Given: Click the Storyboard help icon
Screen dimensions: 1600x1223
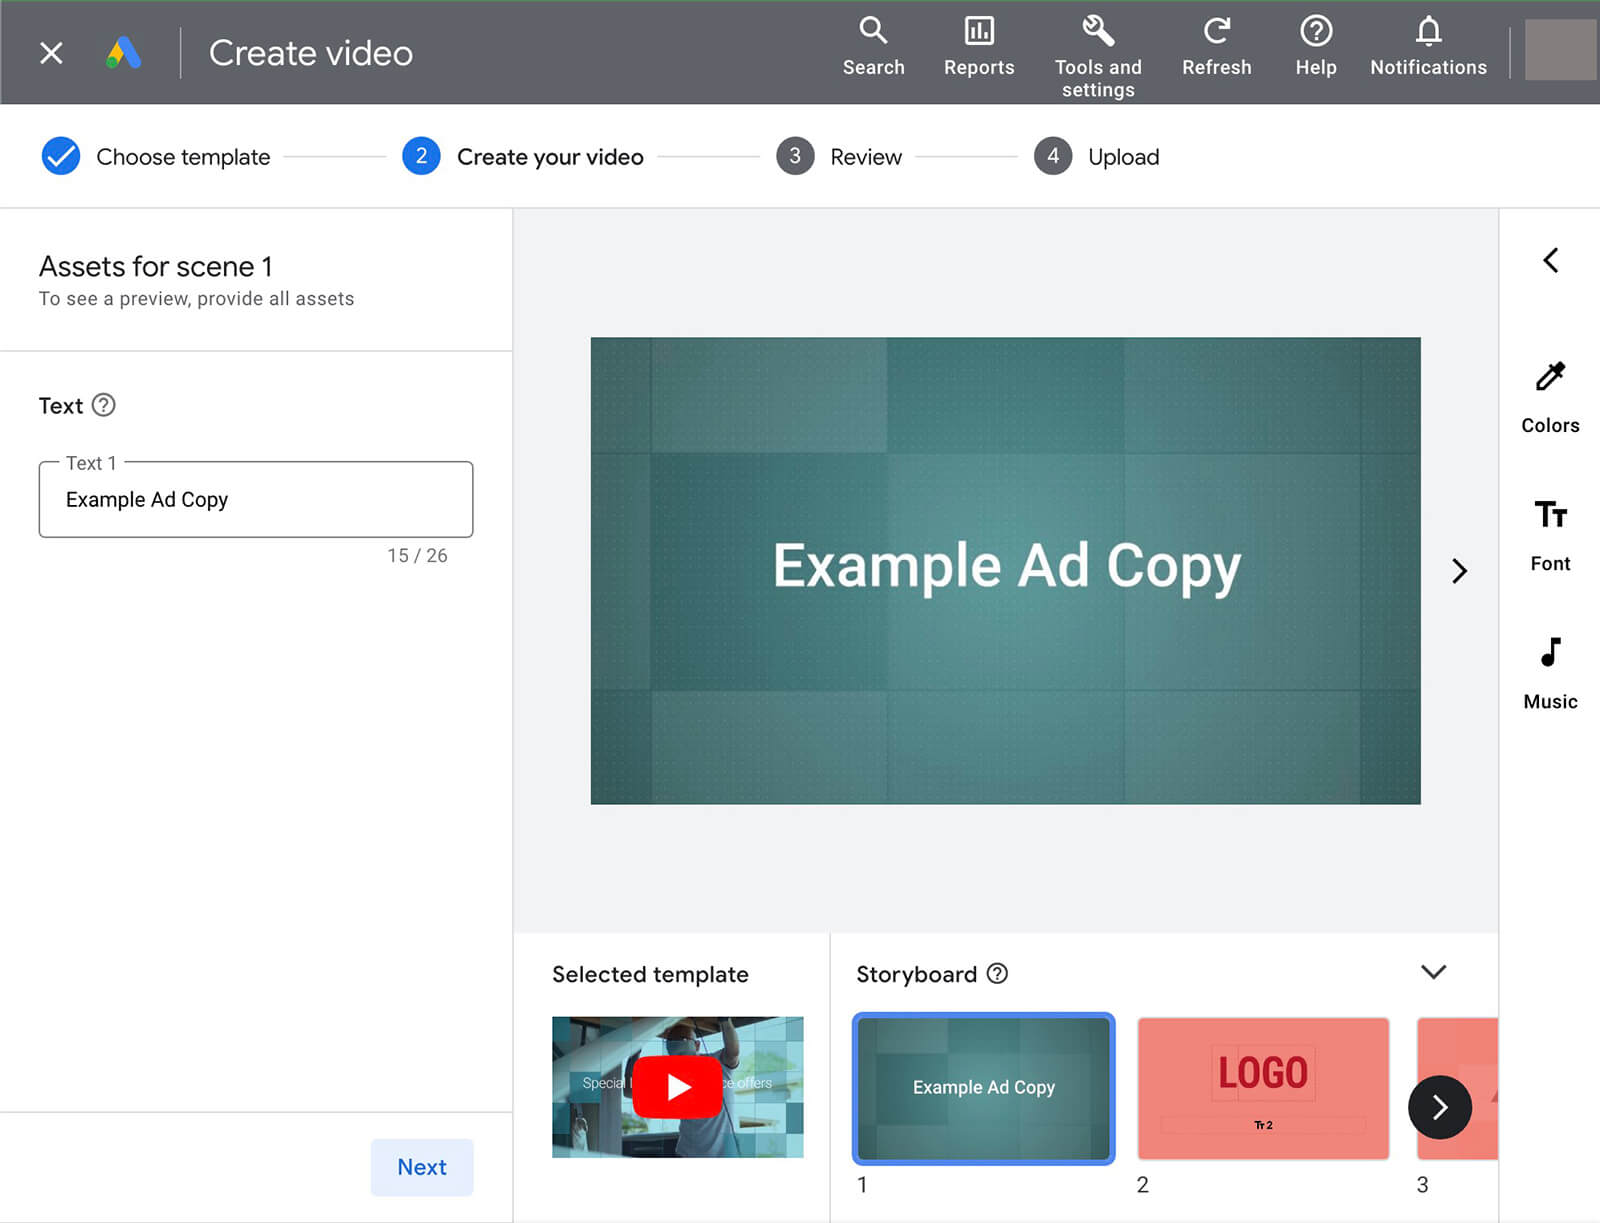Looking at the screenshot, I should 997,974.
